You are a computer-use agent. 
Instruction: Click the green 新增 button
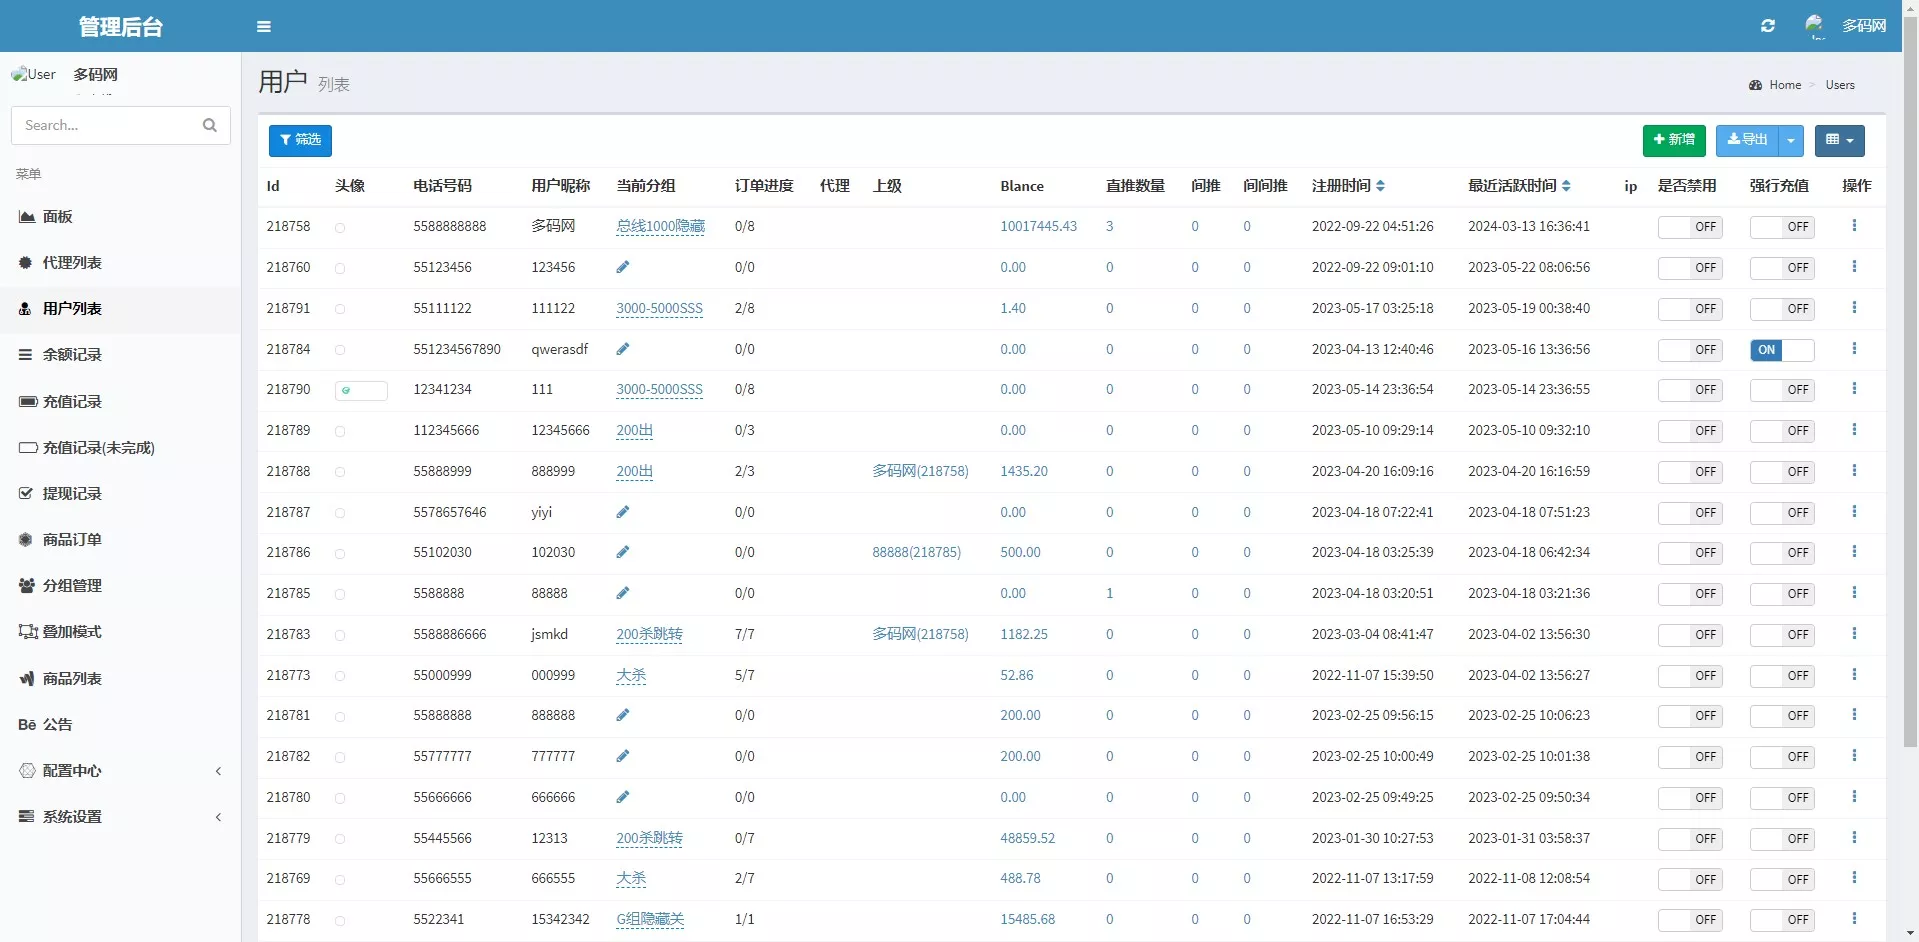pos(1673,140)
